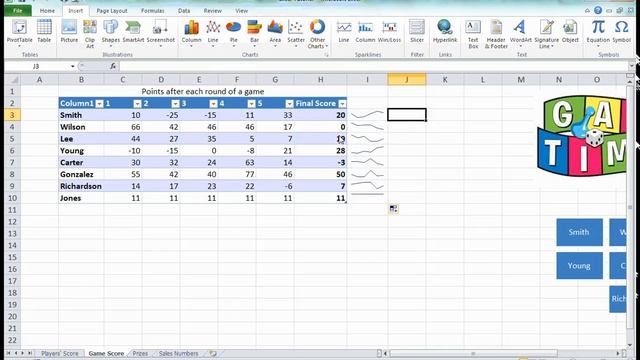Click inside the formula bar
The image size is (640, 360).
tap(373, 66)
